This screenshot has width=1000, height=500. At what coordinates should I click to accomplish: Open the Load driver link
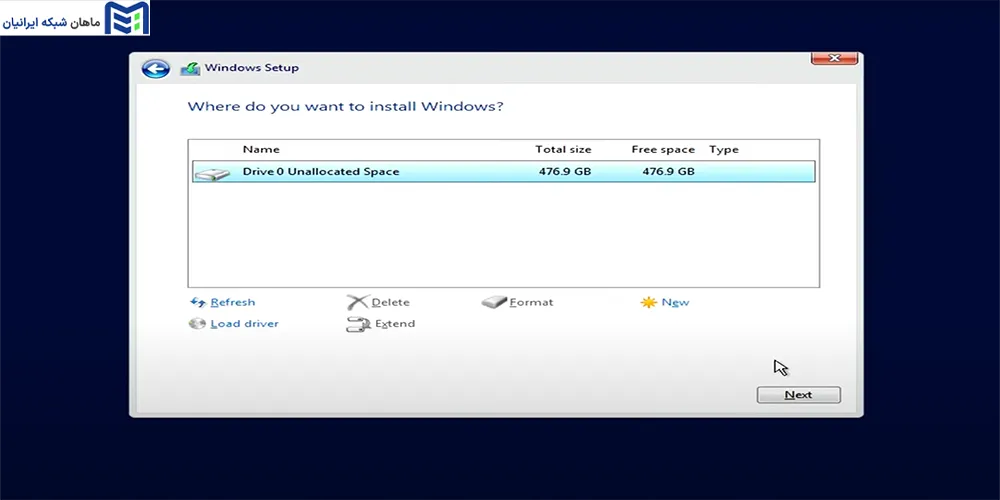(x=244, y=323)
